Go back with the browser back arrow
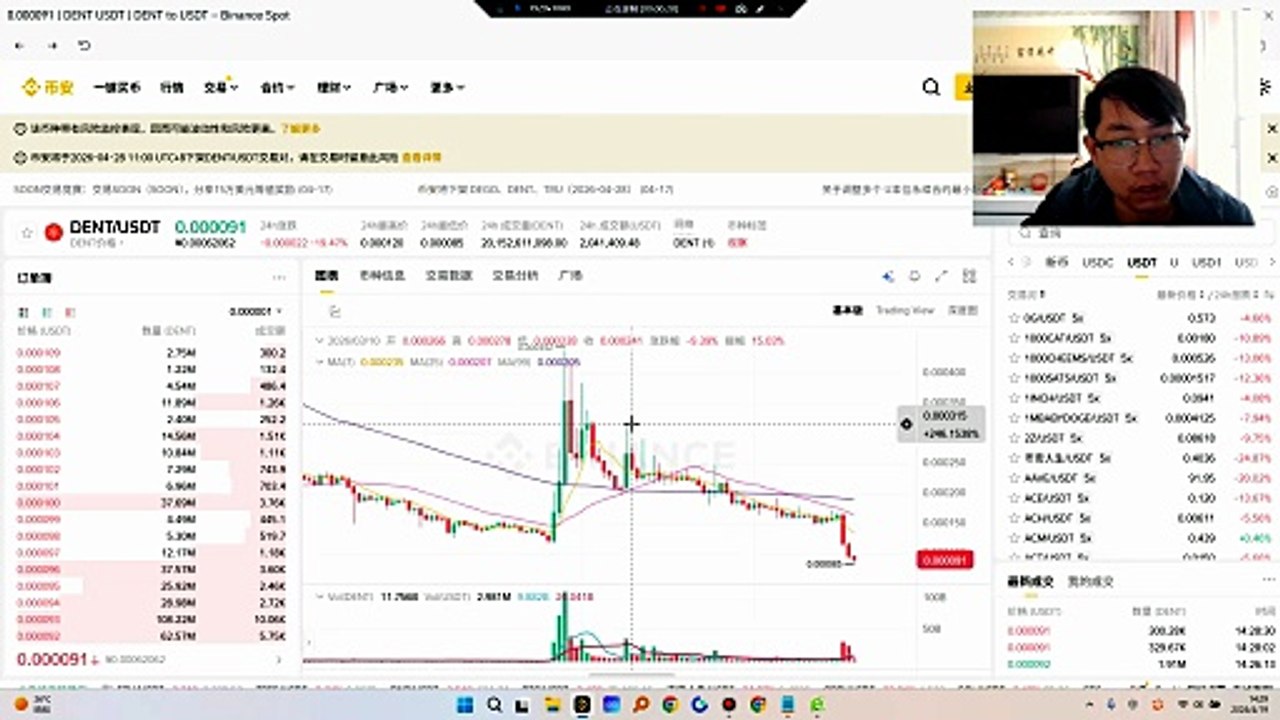Screen dimensions: 1280x720 (19, 46)
